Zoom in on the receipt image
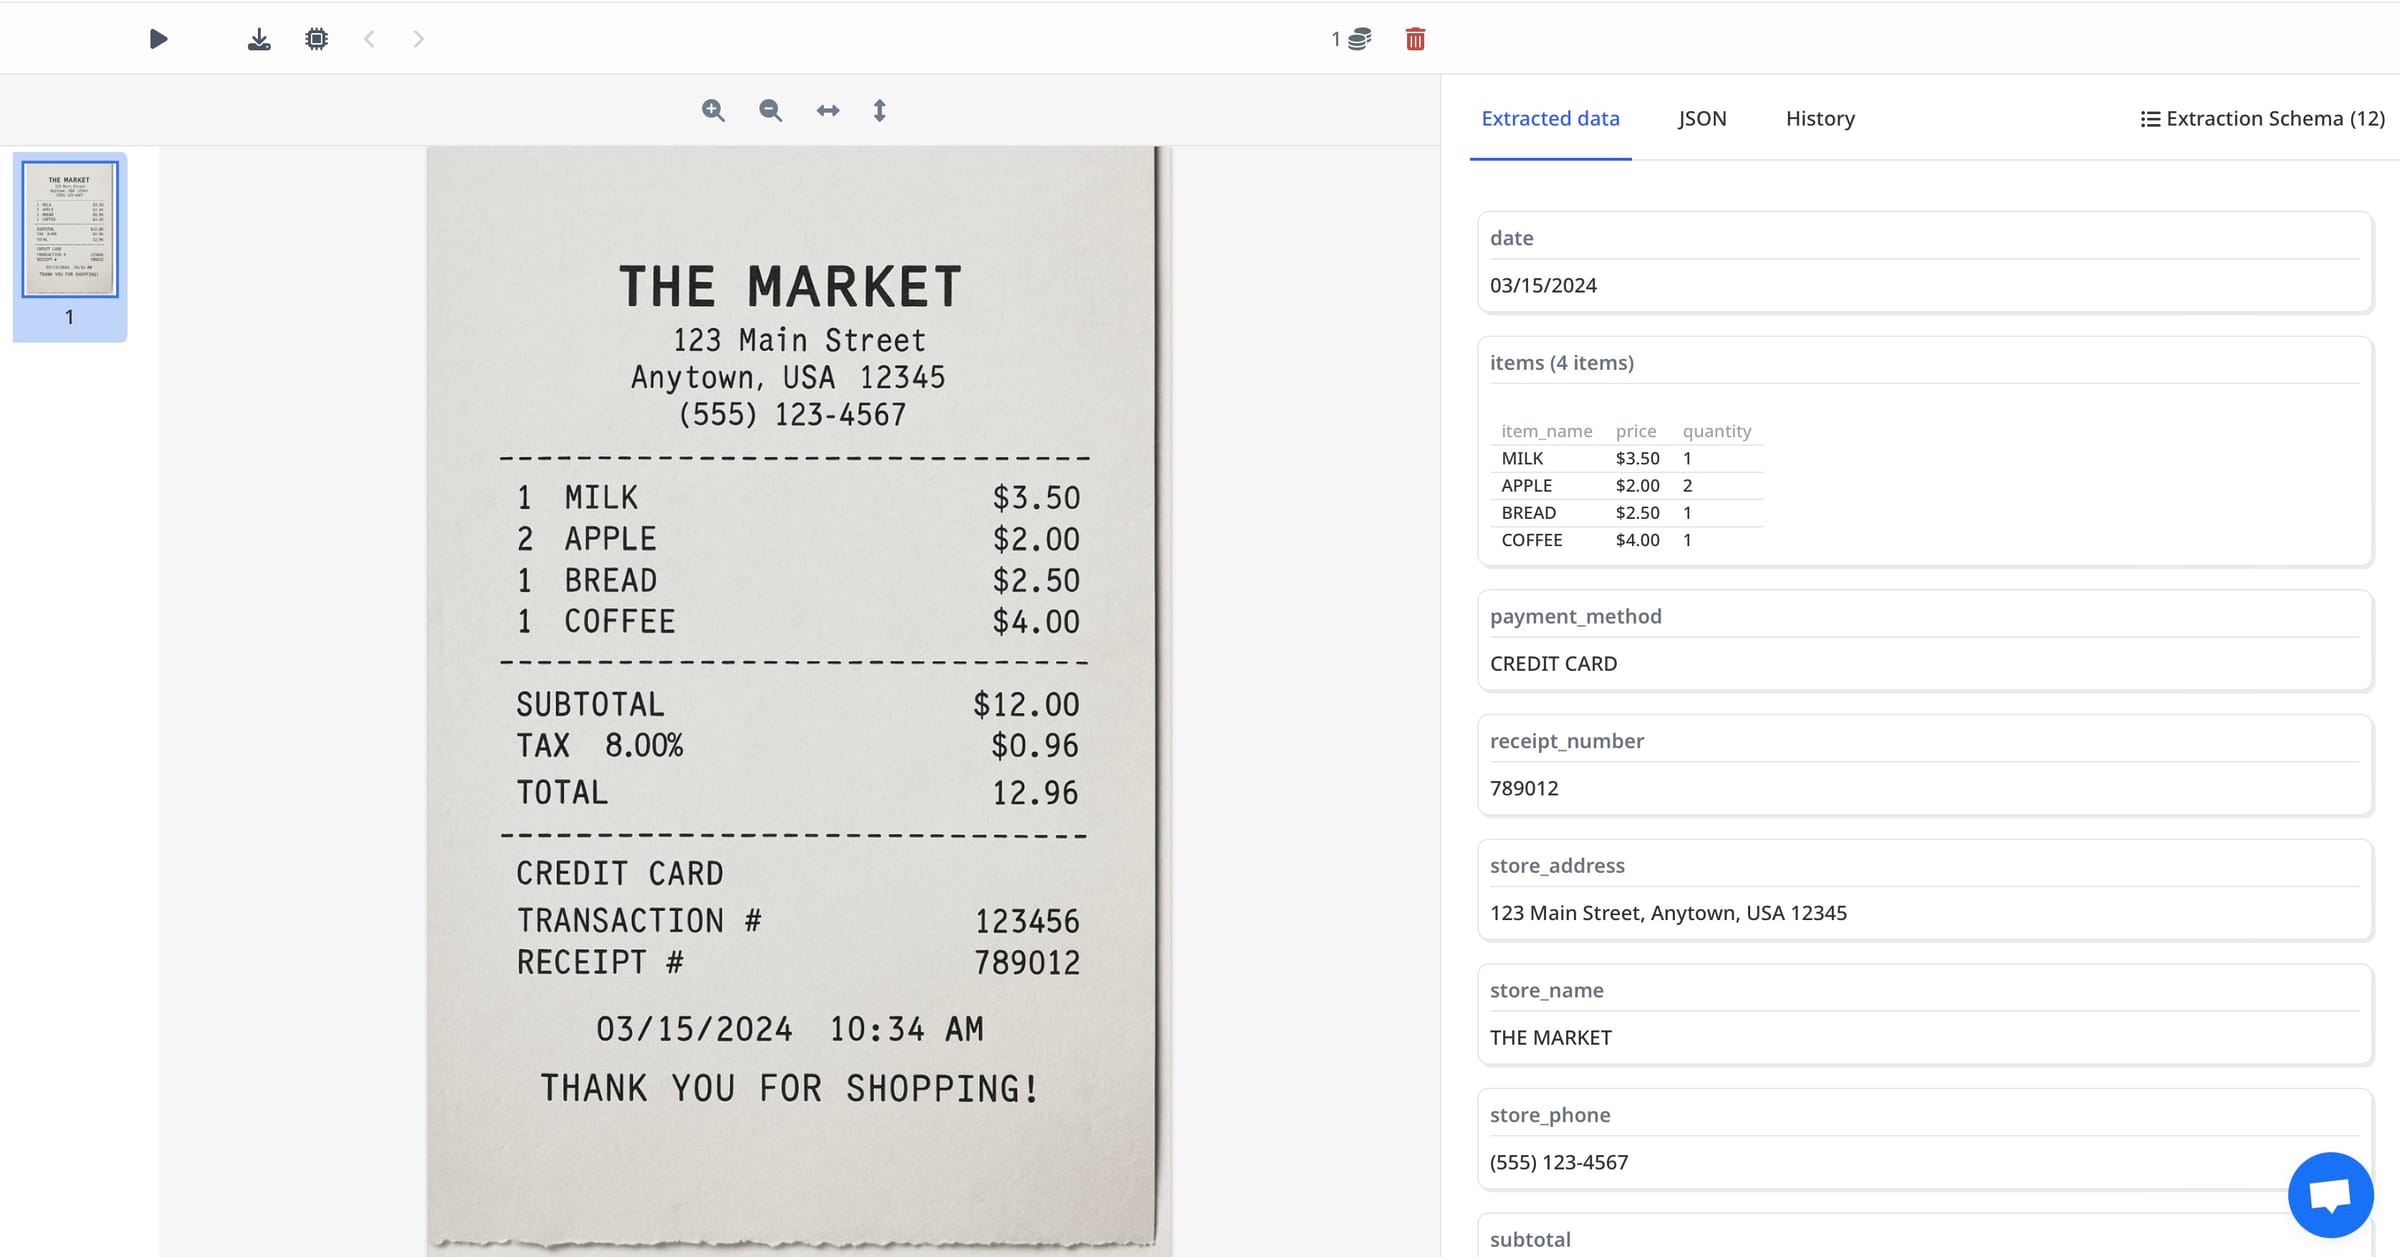Screen dimensions: 2400x1257 click(713, 110)
